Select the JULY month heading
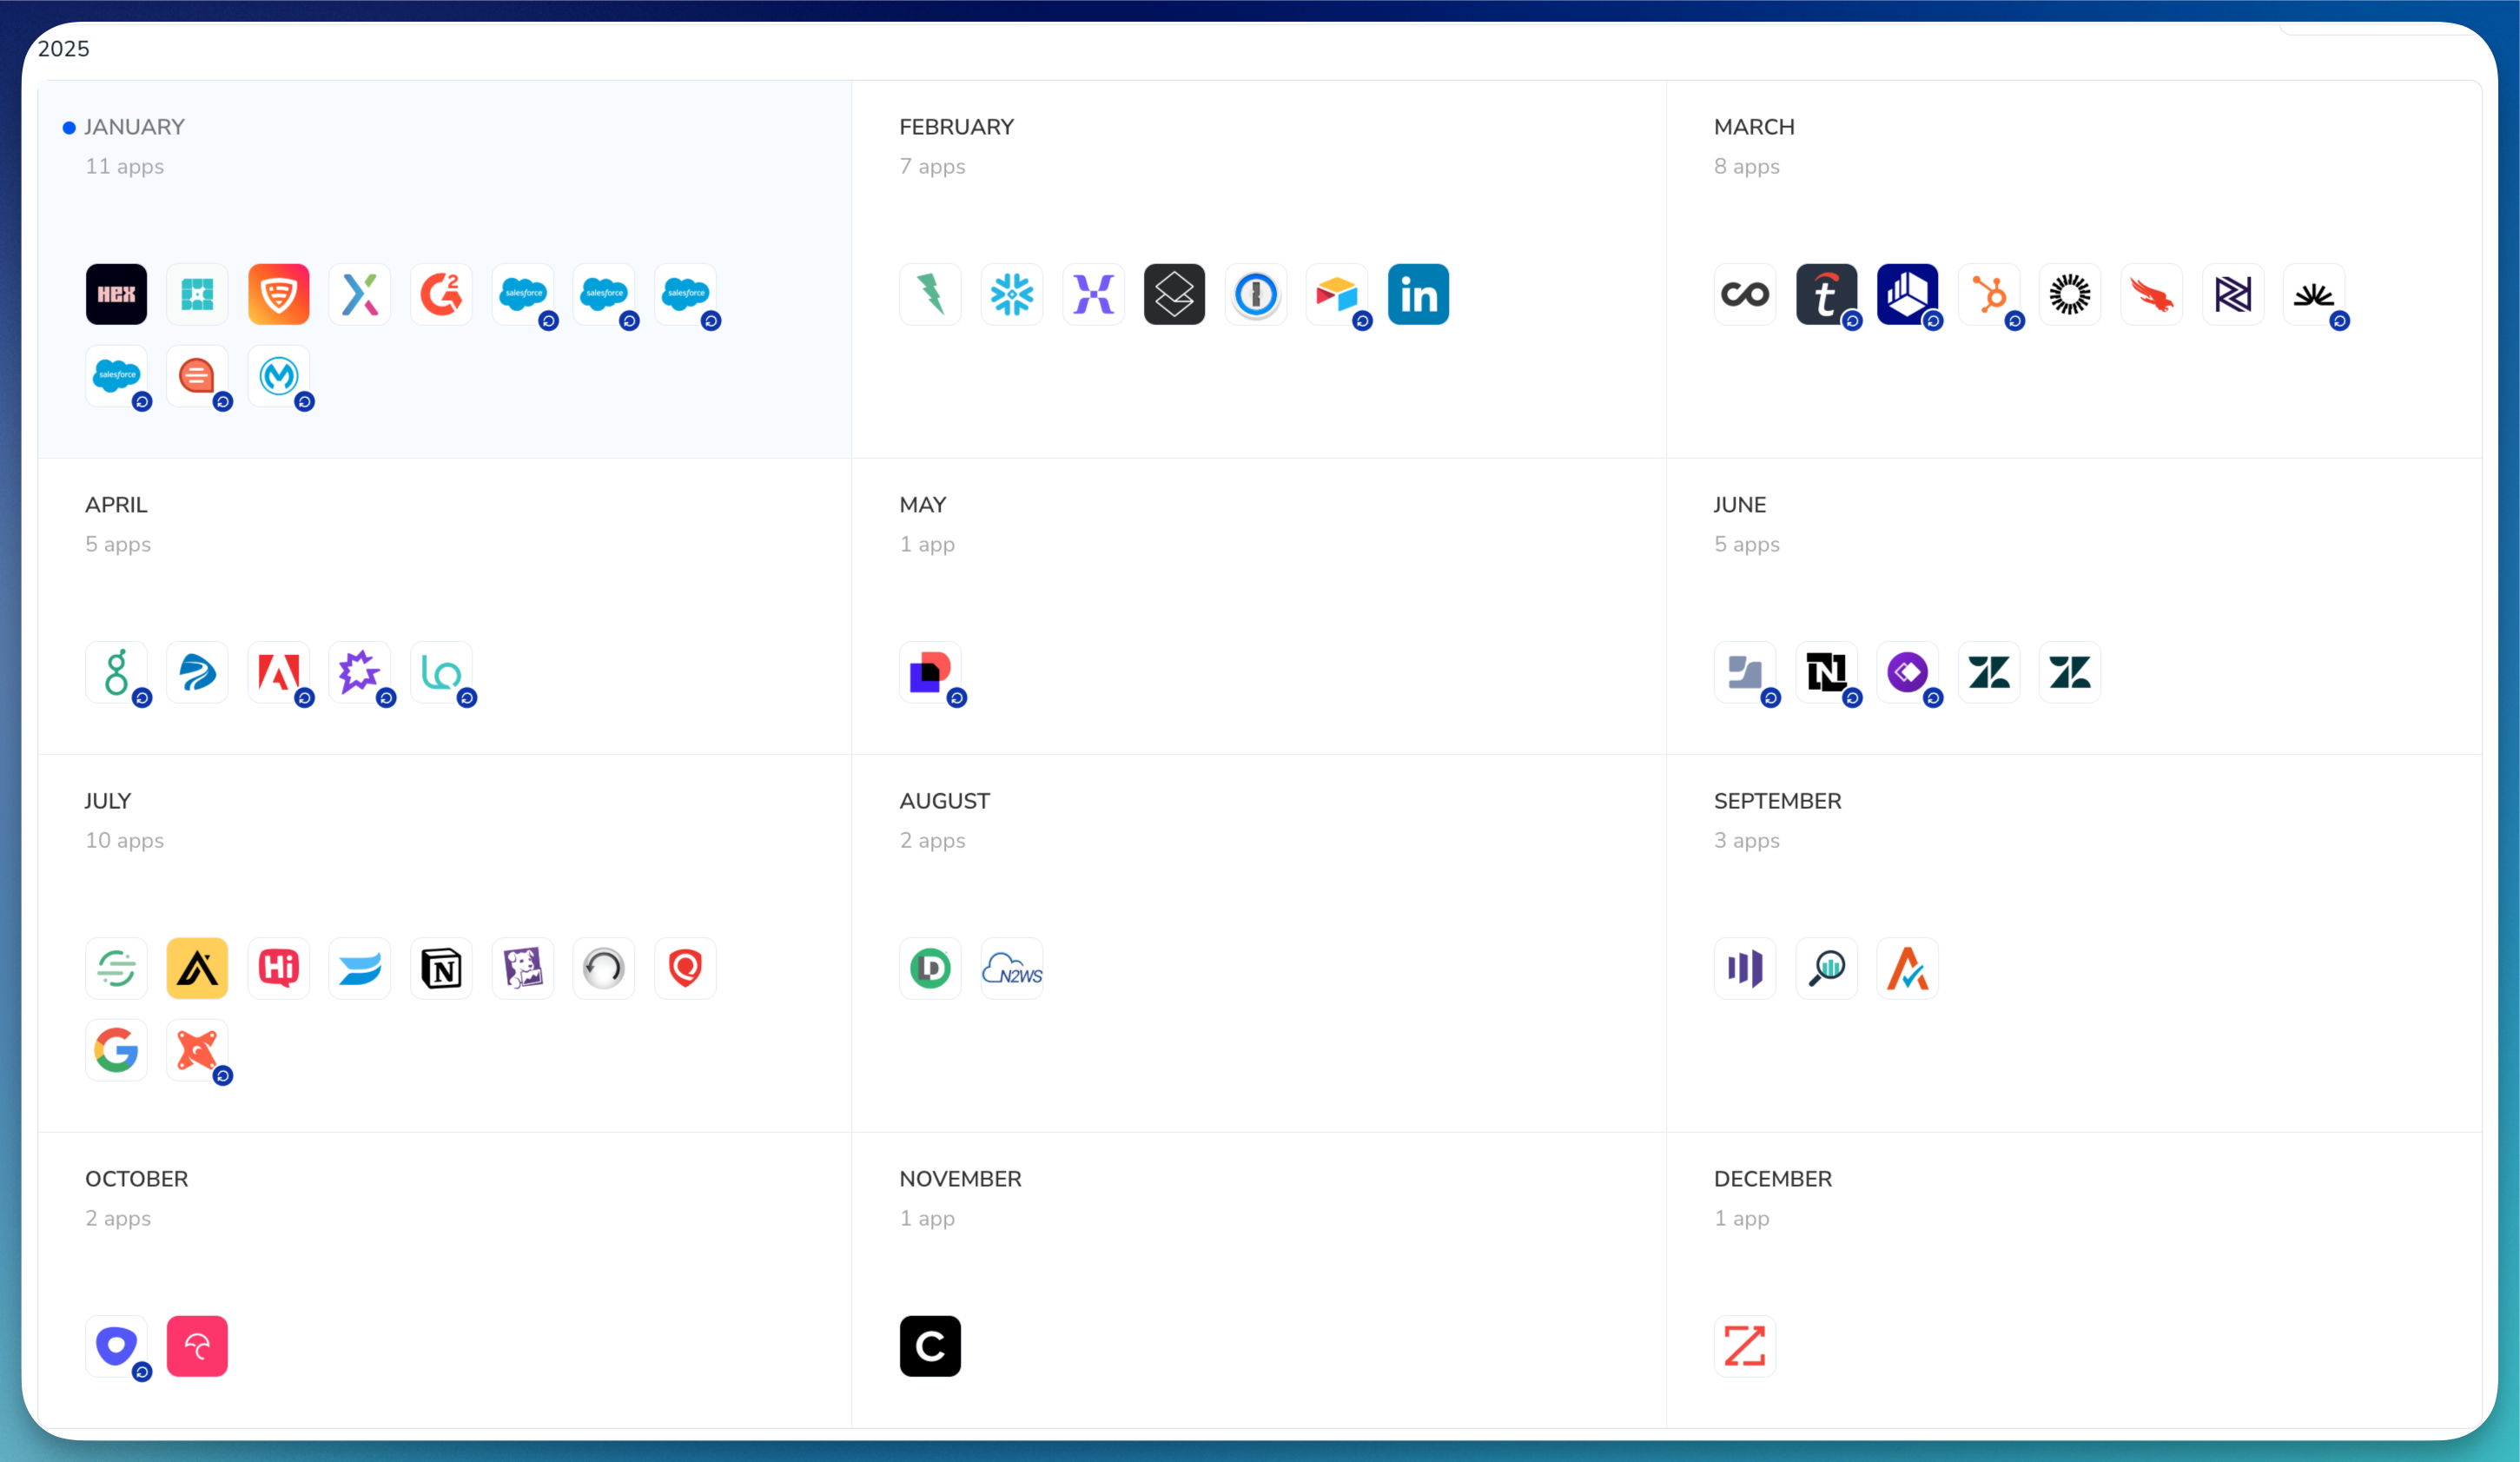 coord(108,801)
